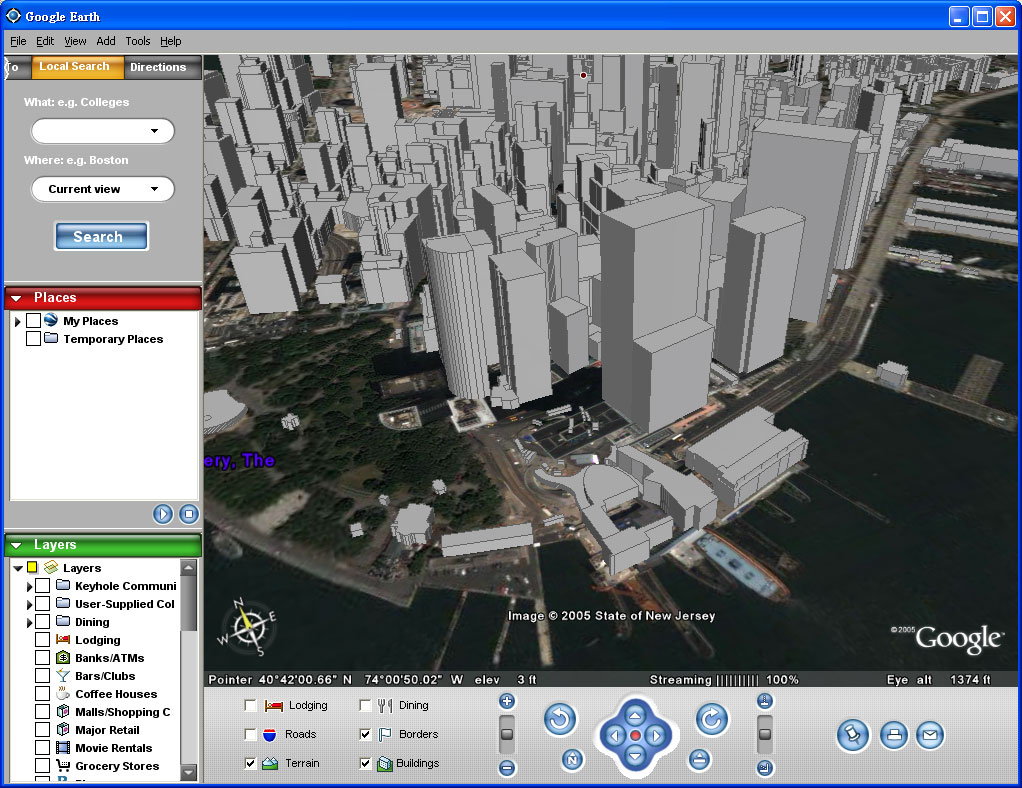Add a placemark with pushpin button
This screenshot has height=788, width=1022.
(853, 735)
